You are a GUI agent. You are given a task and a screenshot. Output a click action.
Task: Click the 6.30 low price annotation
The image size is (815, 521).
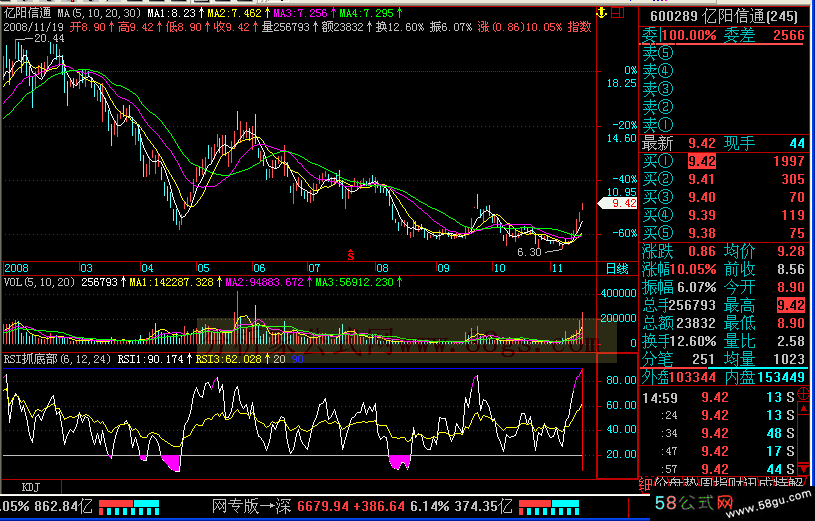(530, 252)
